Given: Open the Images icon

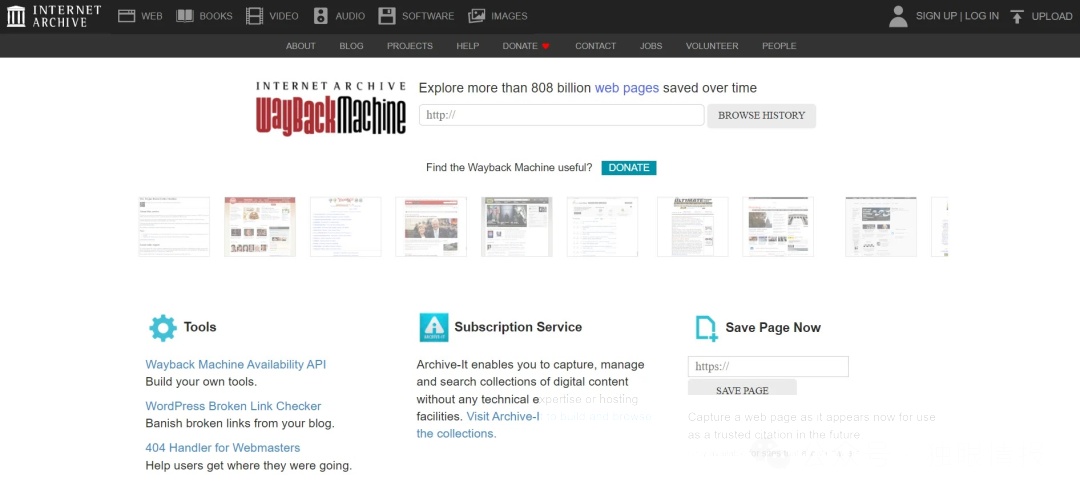Looking at the screenshot, I should pyautogui.click(x=476, y=16).
